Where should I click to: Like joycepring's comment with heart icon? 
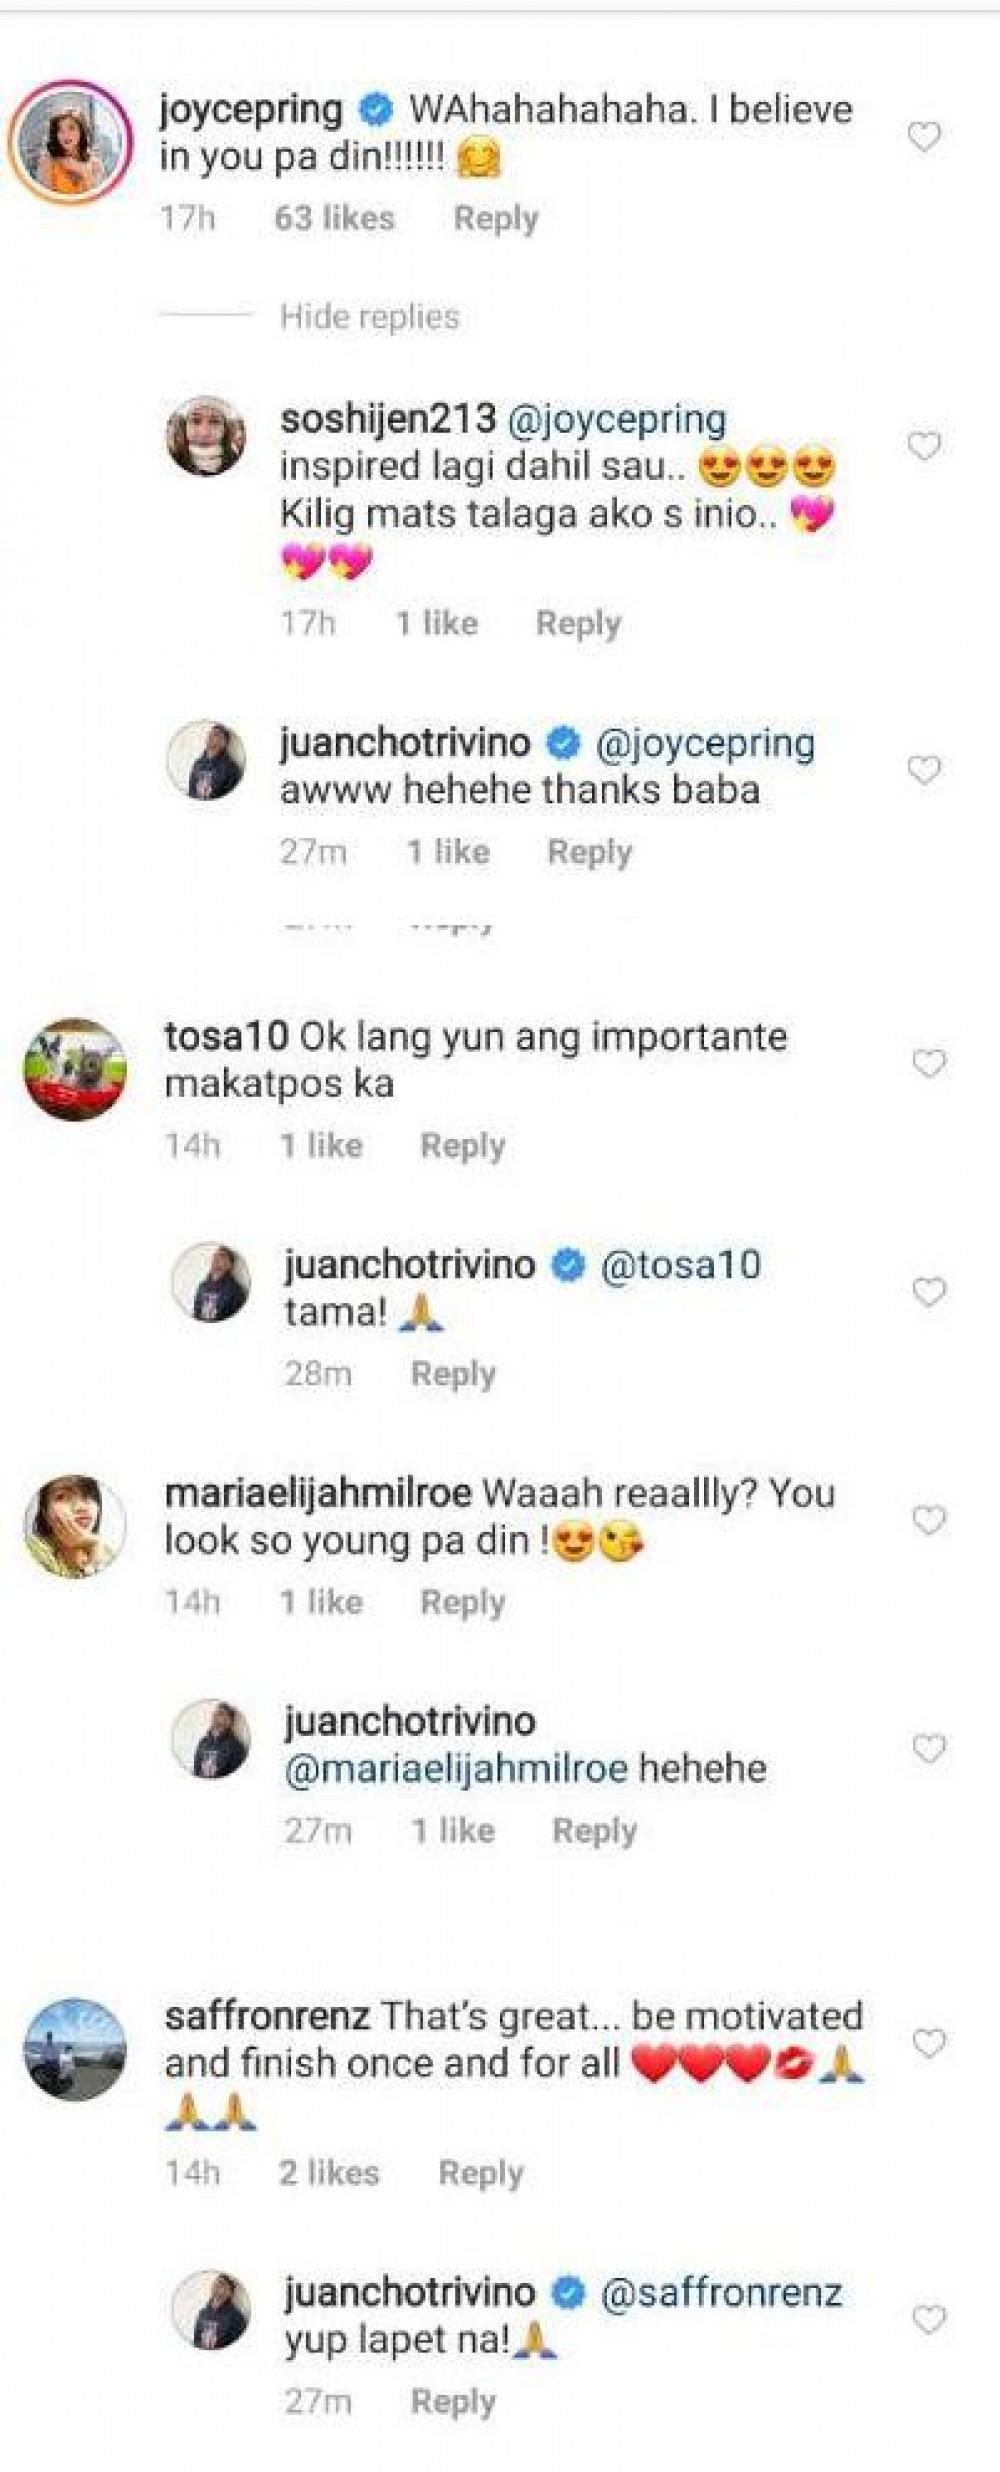tap(924, 137)
